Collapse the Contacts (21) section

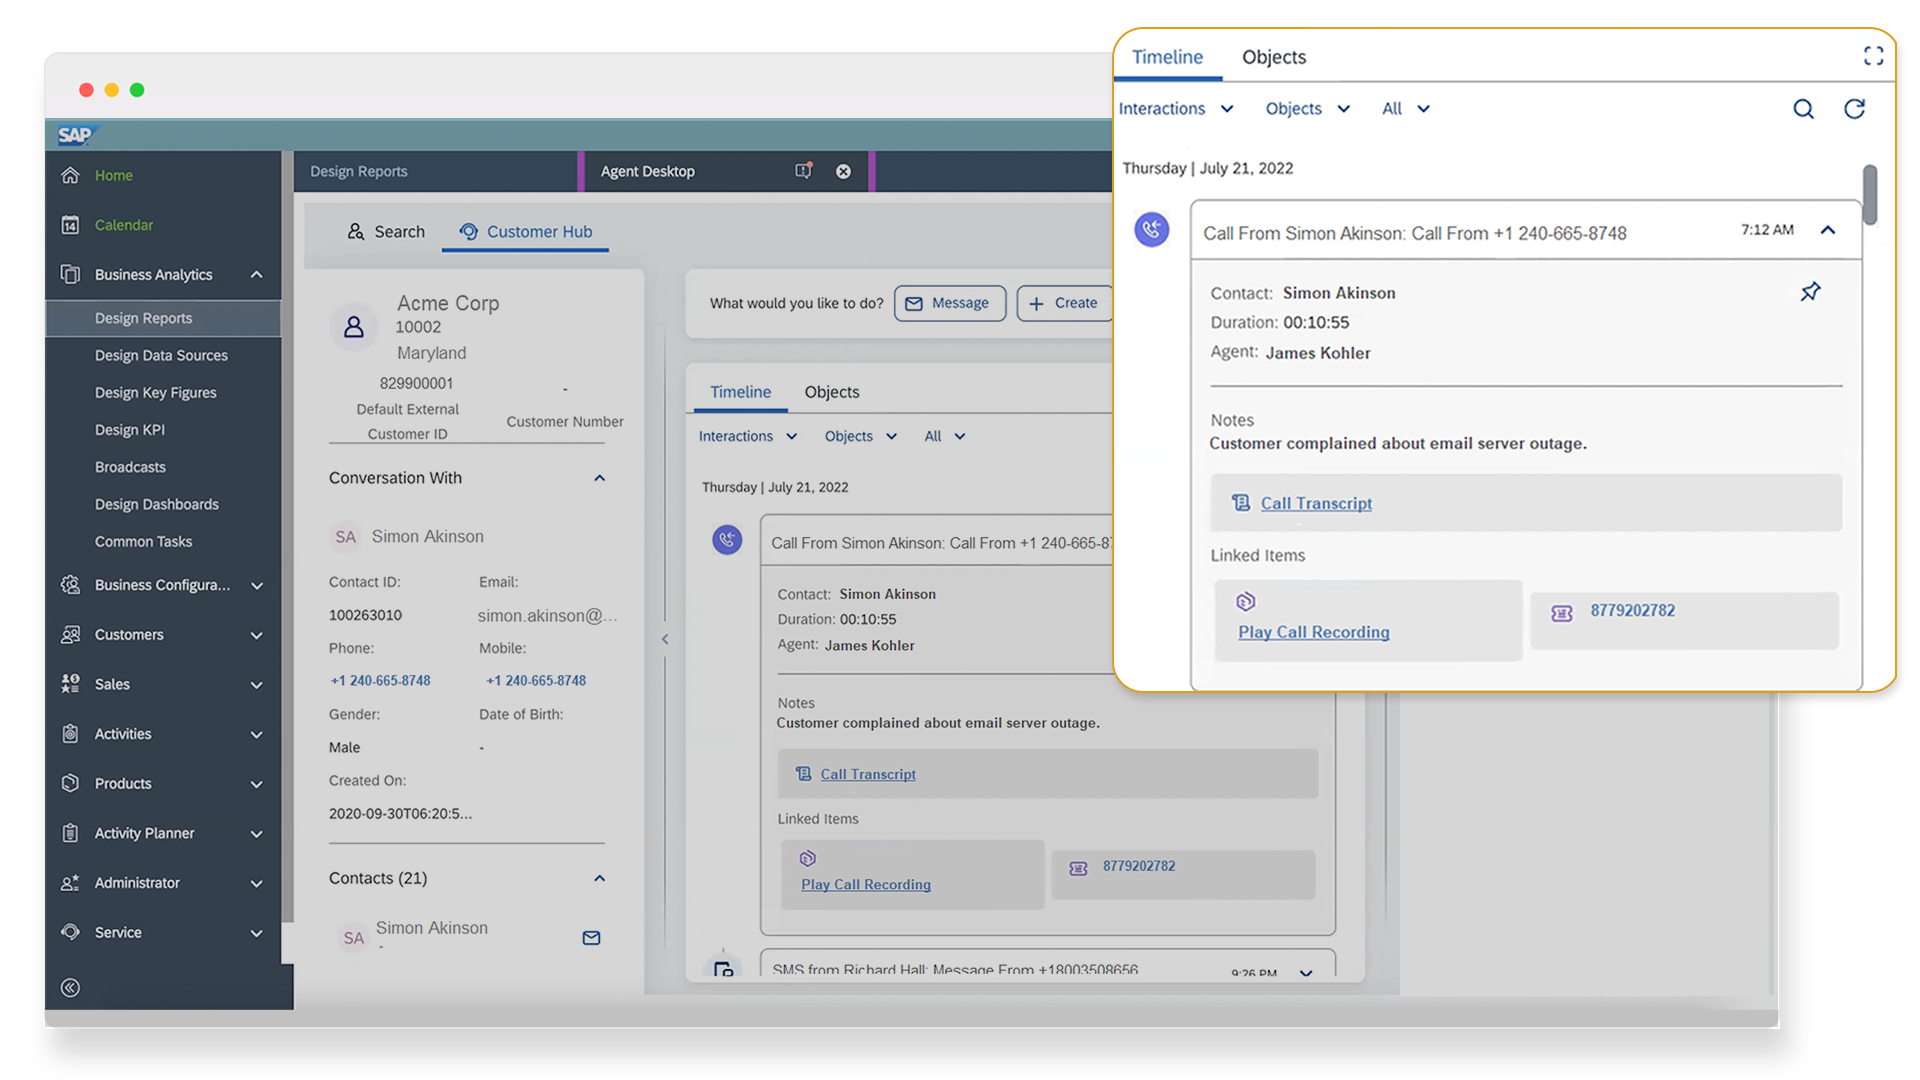point(599,878)
